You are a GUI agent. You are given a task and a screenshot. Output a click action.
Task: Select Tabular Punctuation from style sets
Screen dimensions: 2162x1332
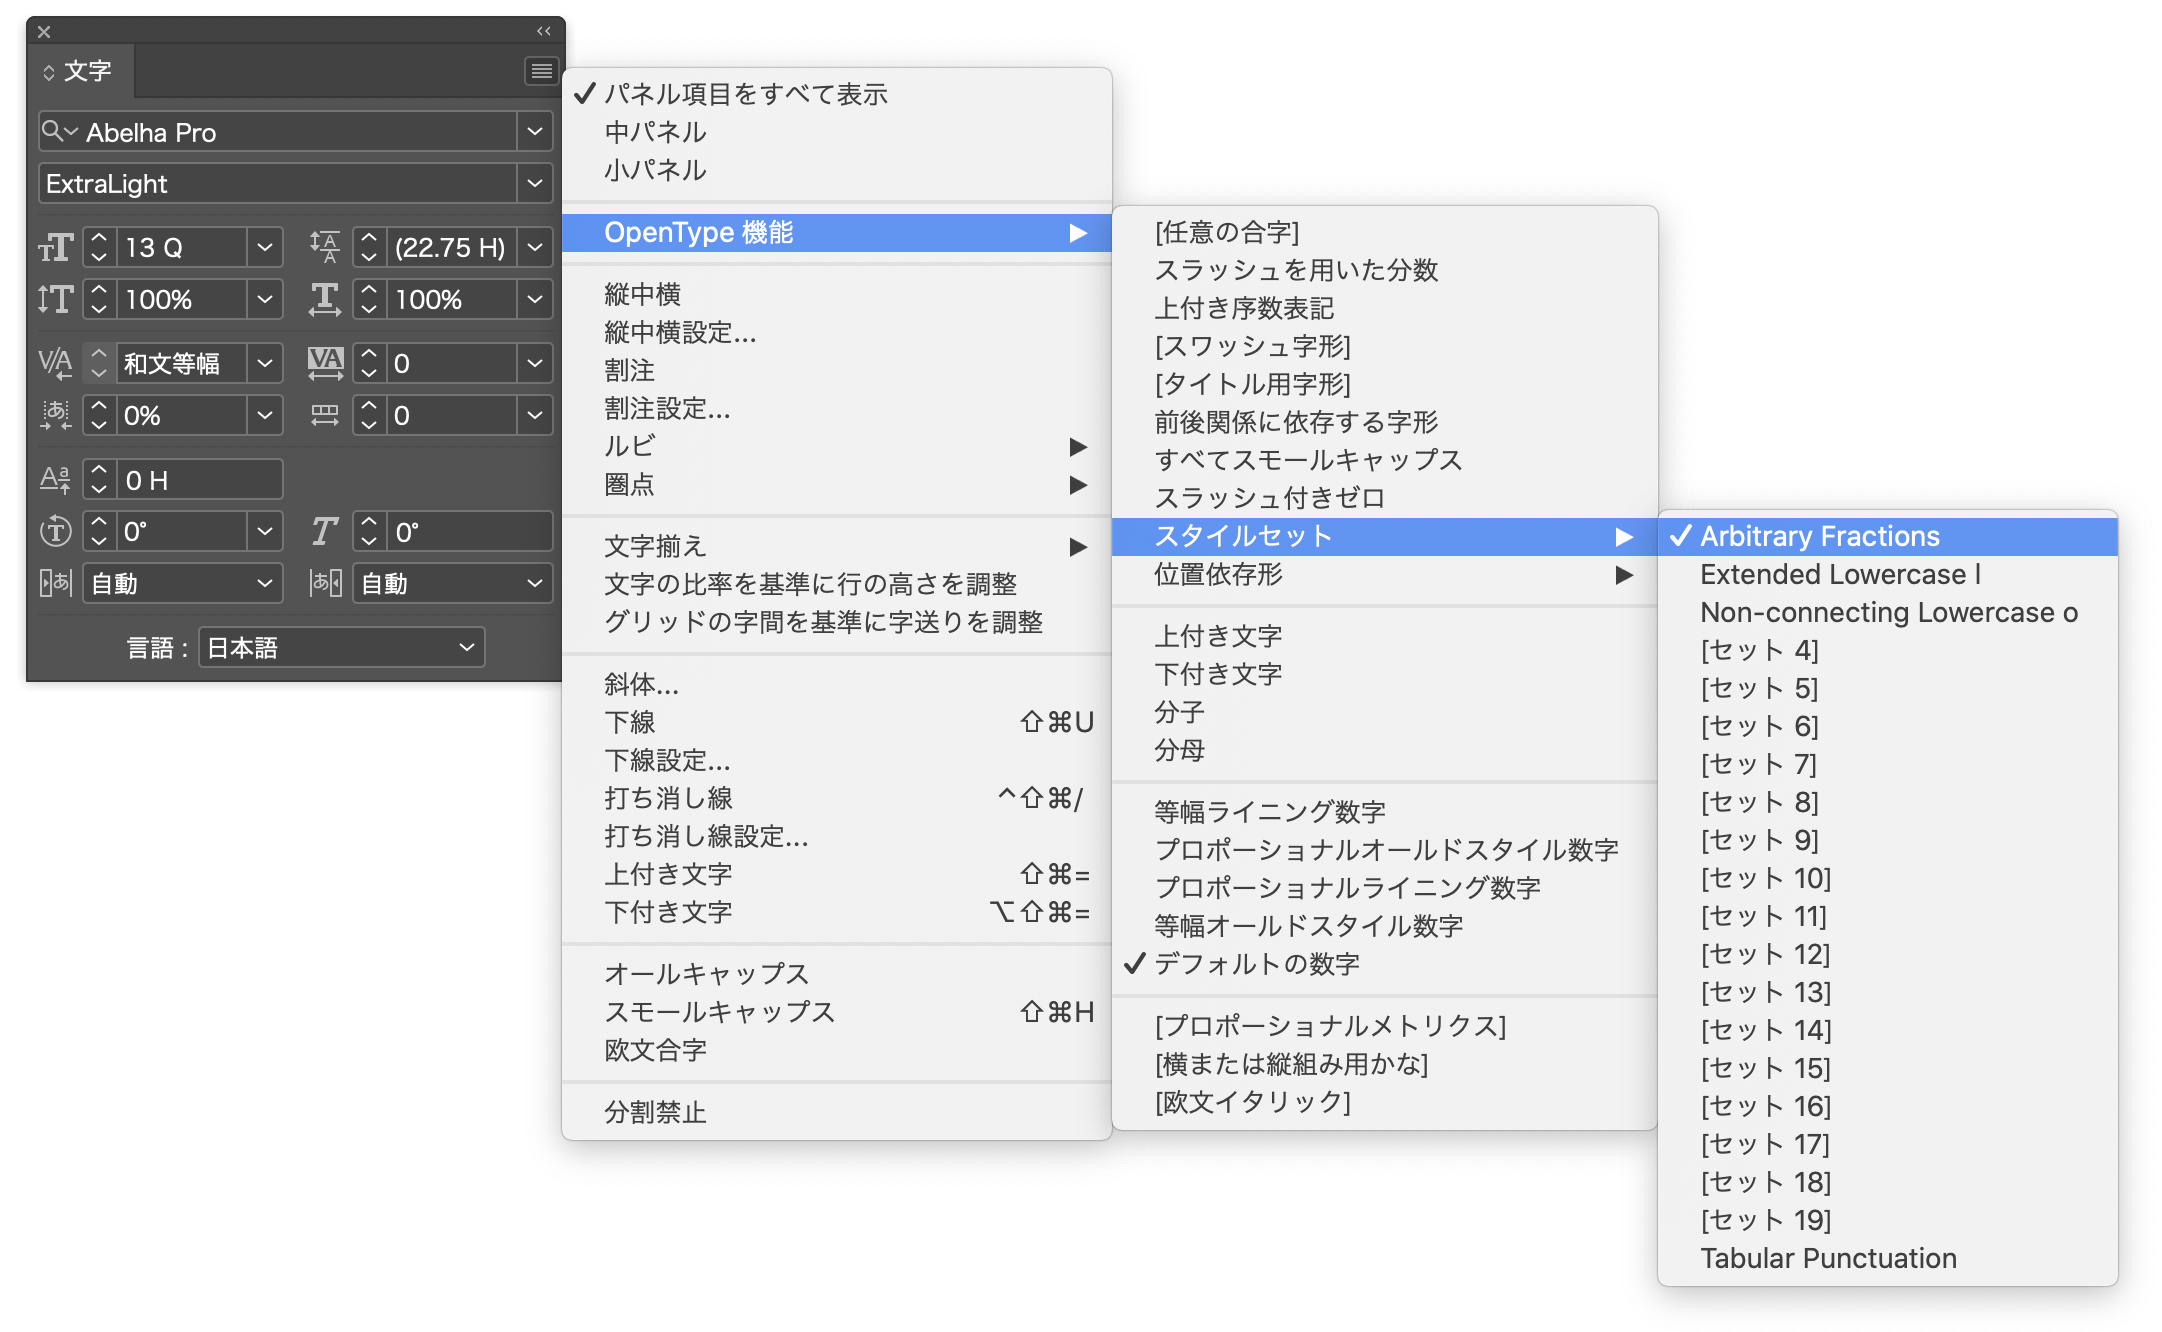(1828, 1259)
